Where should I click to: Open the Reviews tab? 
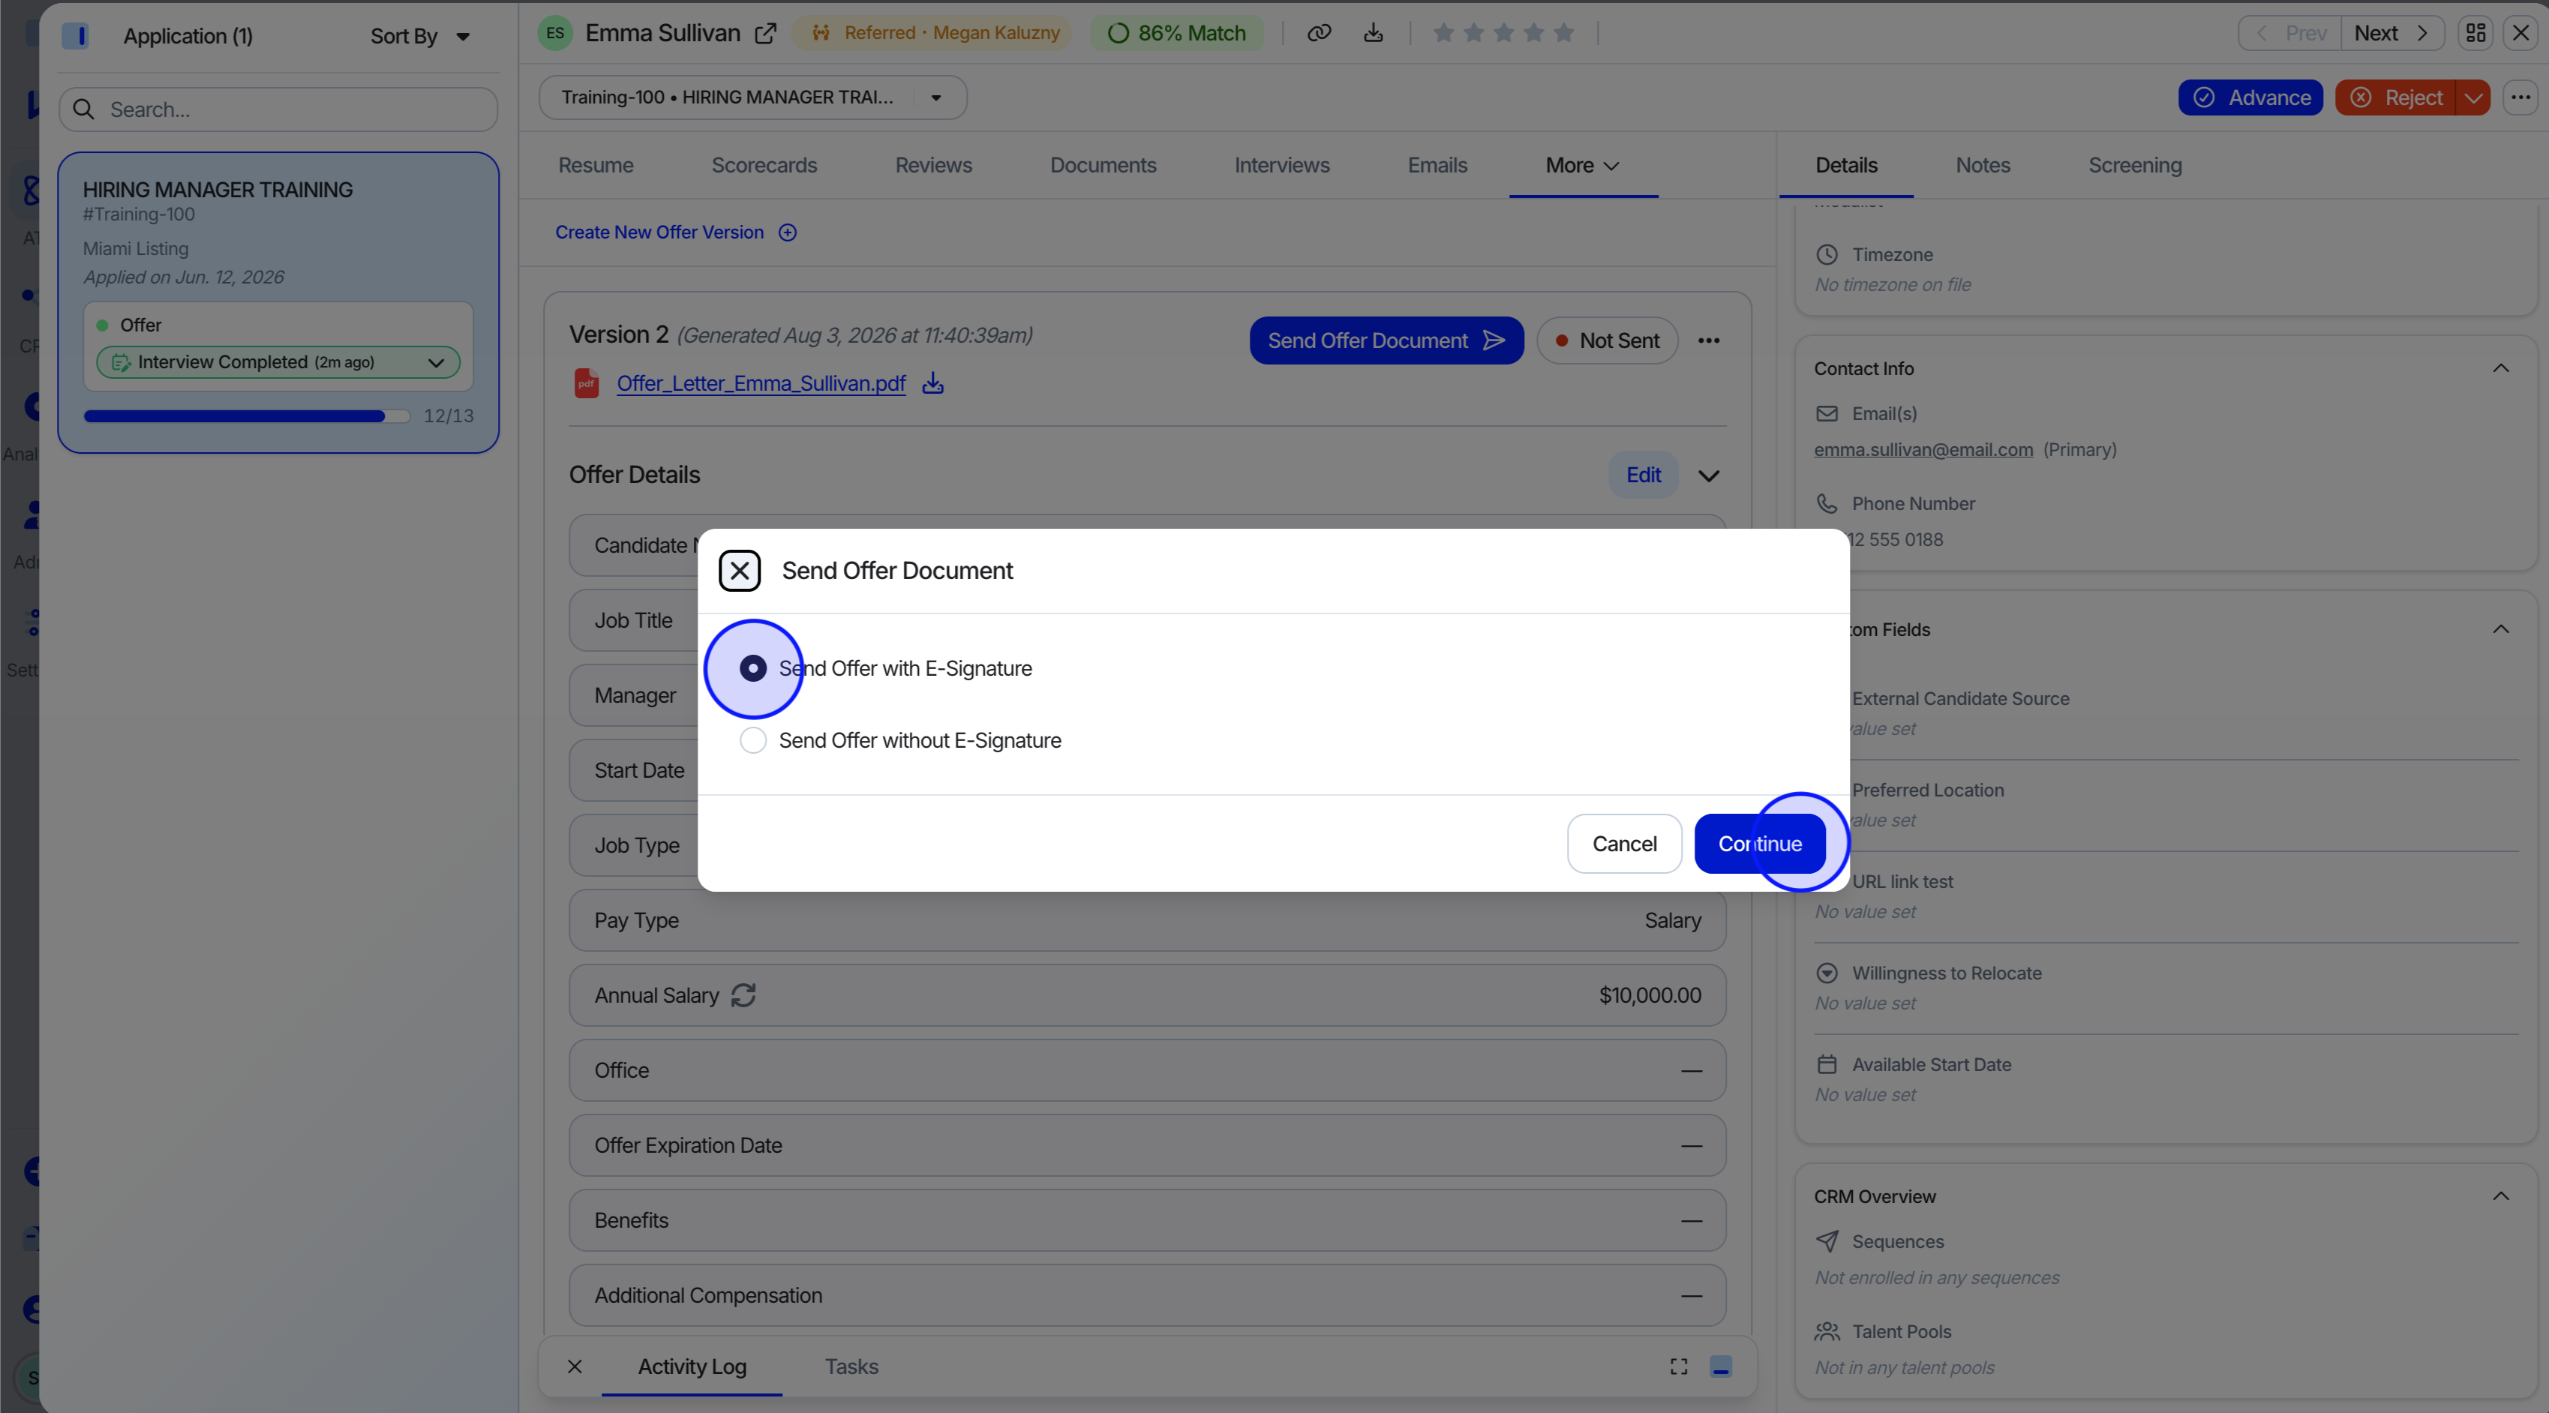(x=933, y=165)
